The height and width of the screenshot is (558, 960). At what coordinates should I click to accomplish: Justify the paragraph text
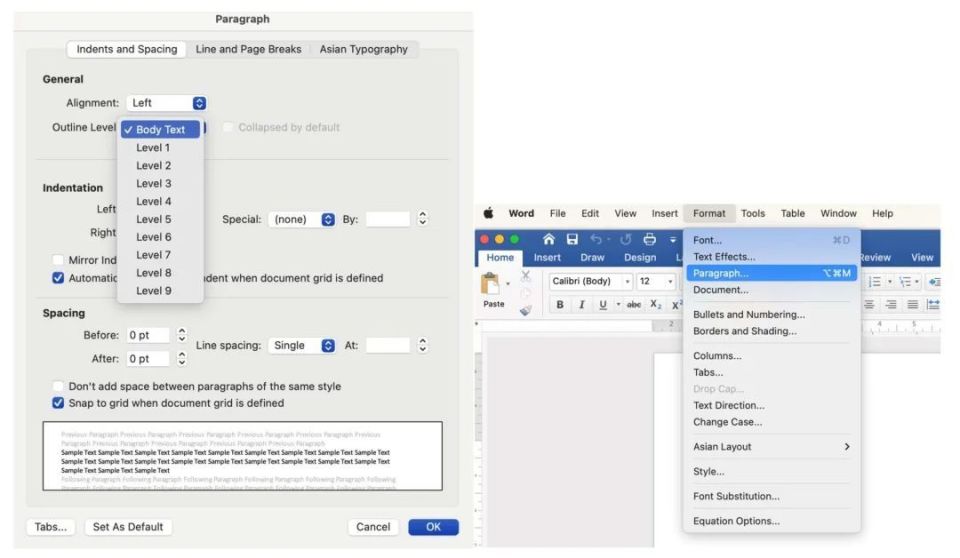point(912,304)
